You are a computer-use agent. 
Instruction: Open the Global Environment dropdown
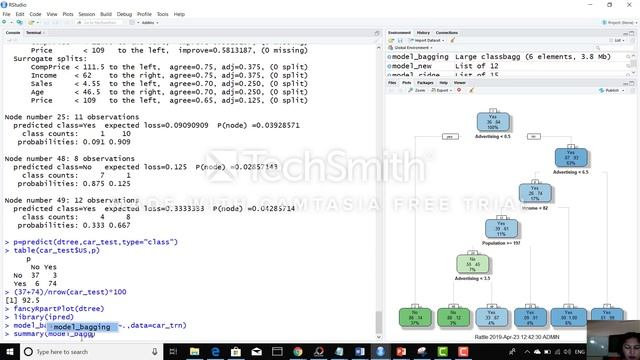[411, 48]
